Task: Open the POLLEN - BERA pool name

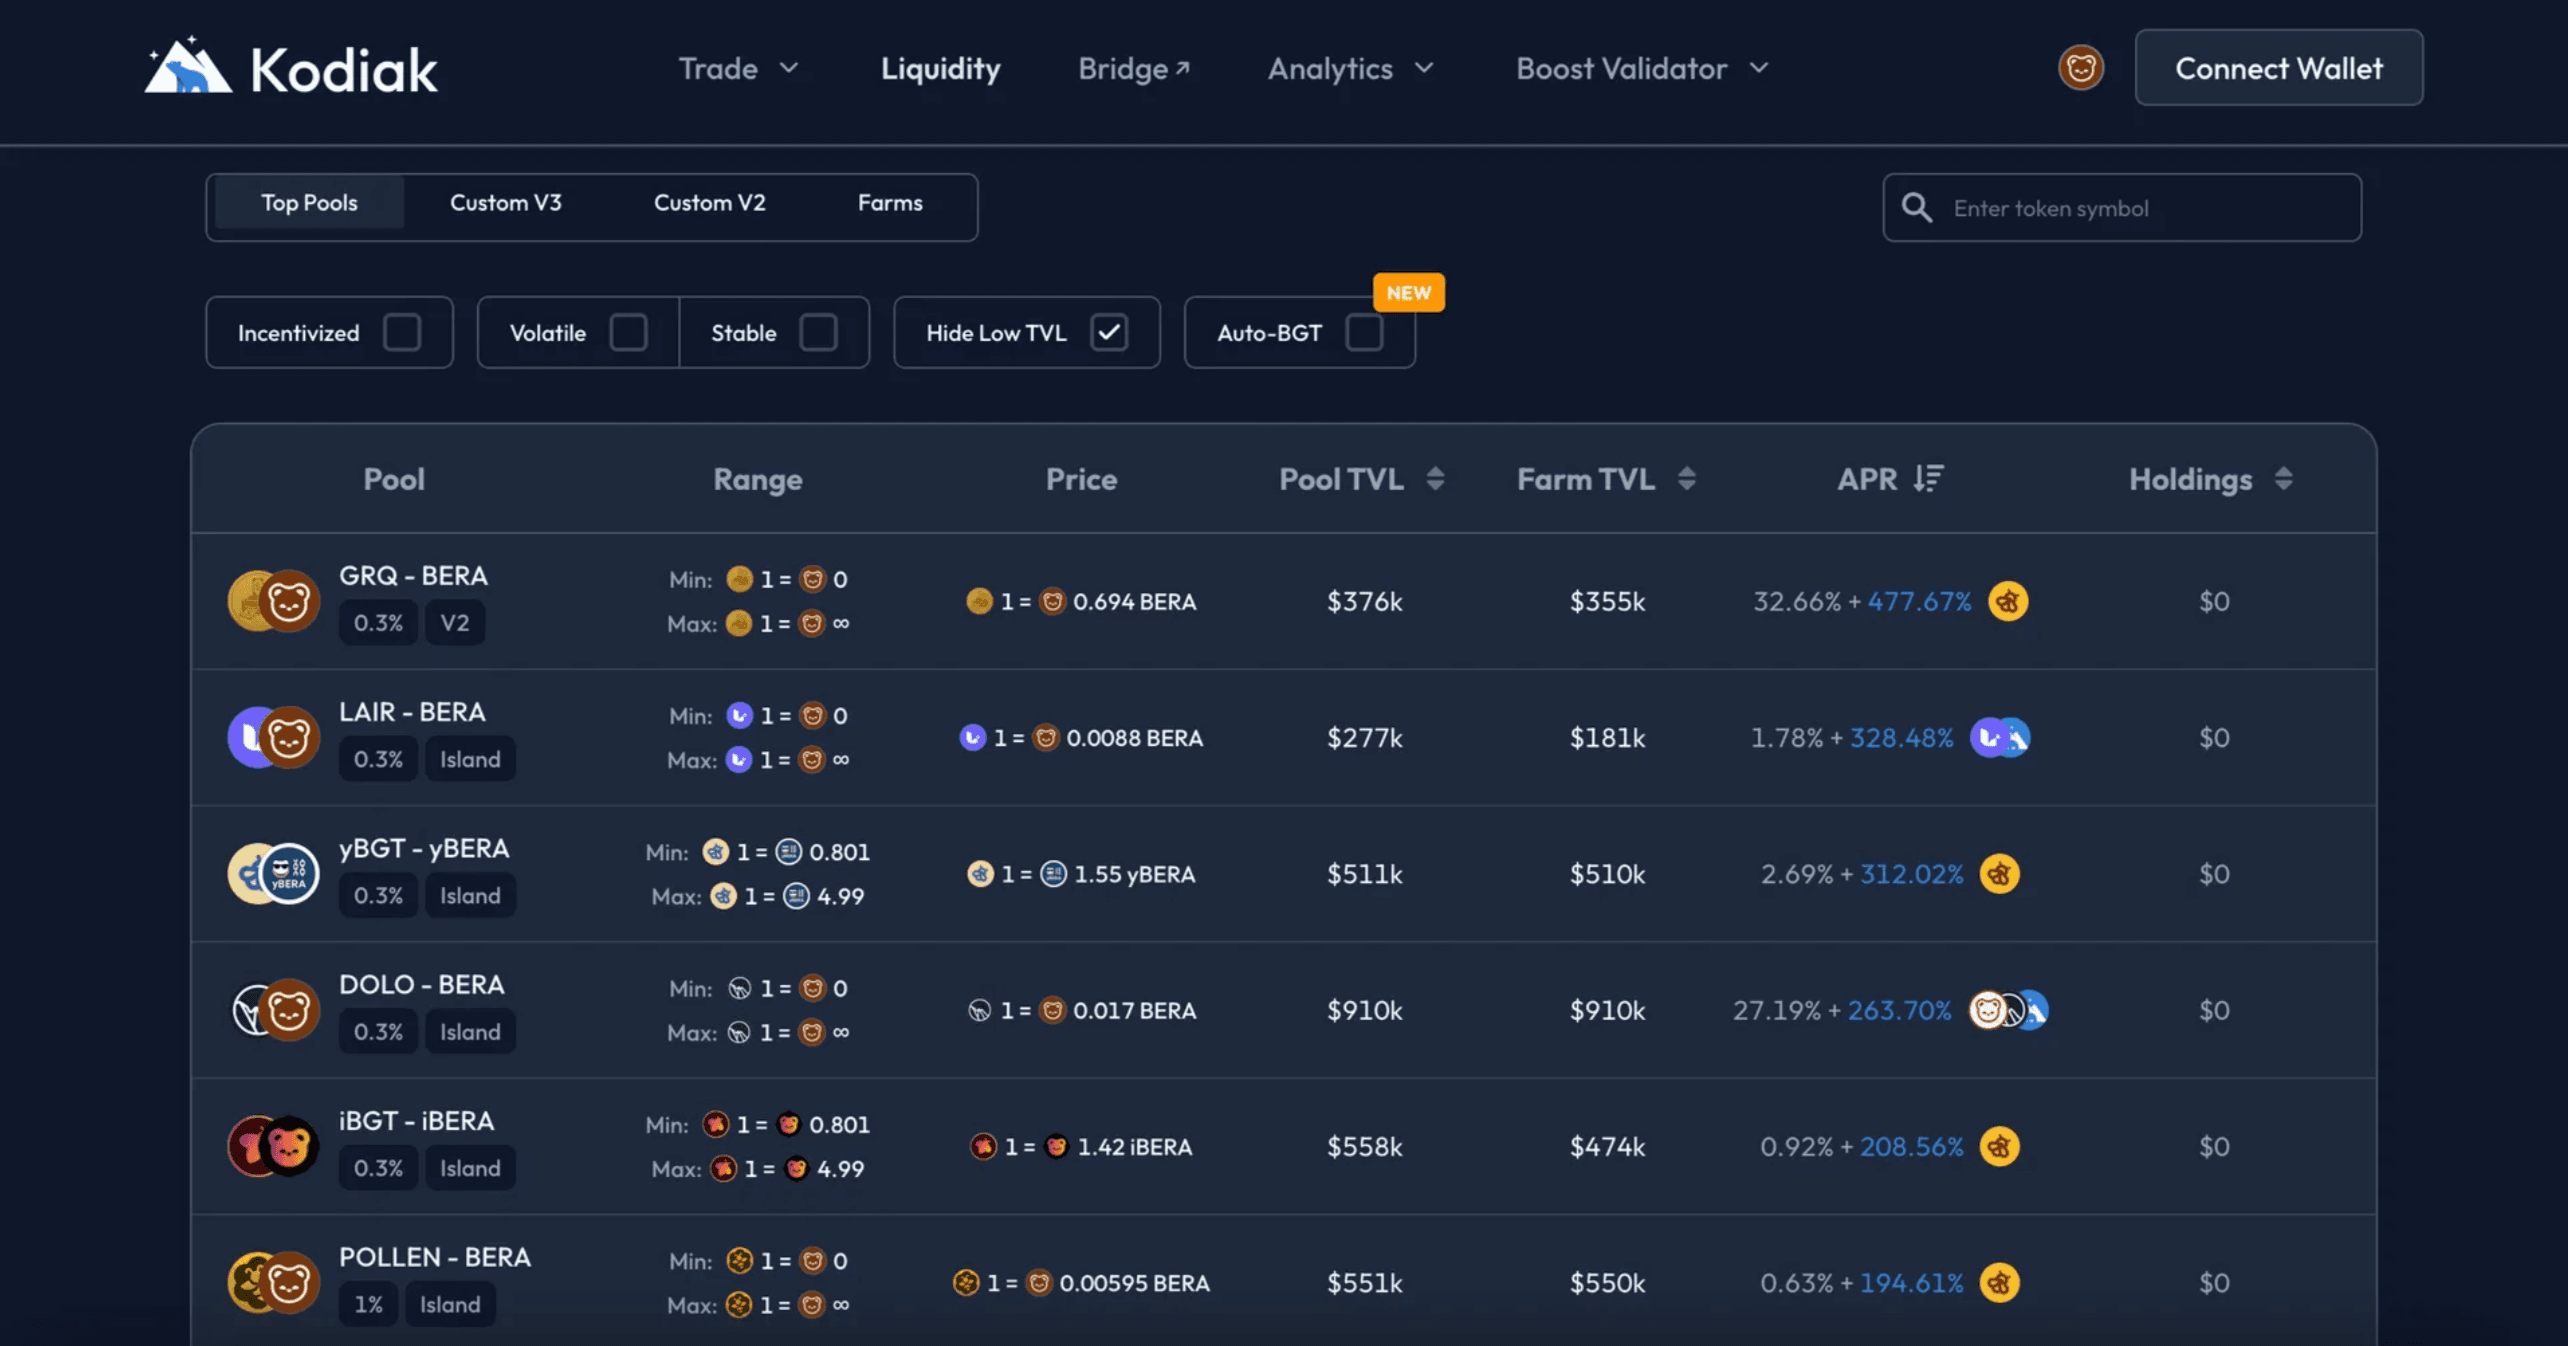Action: pyautogui.click(x=435, y=1257)
